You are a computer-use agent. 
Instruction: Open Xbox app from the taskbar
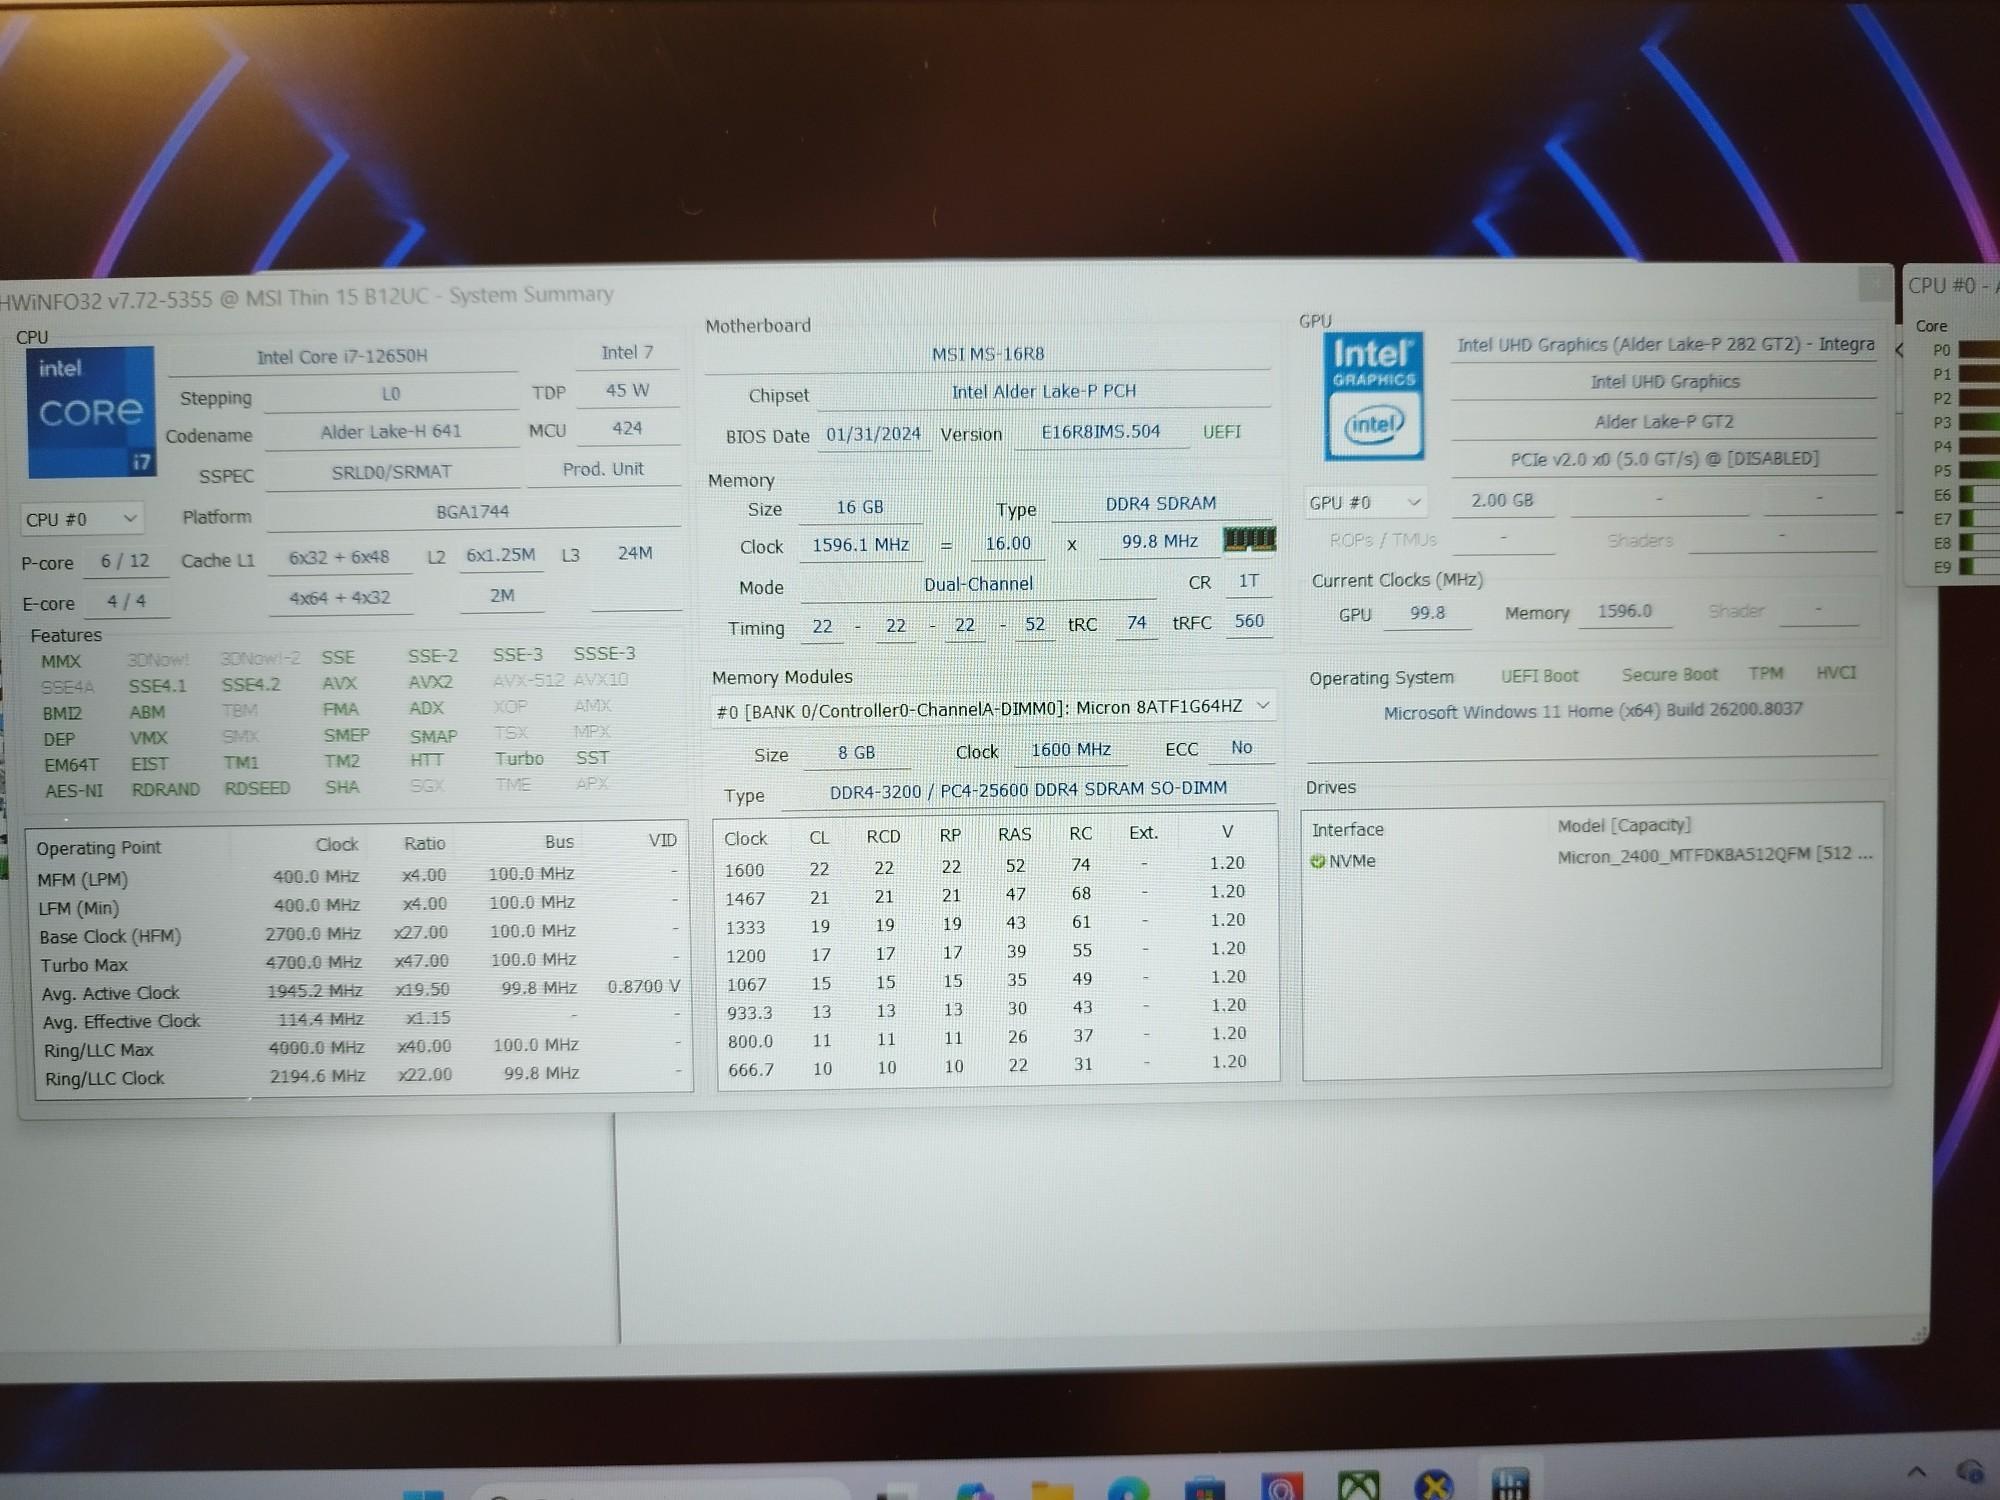pos(1358,1487)
